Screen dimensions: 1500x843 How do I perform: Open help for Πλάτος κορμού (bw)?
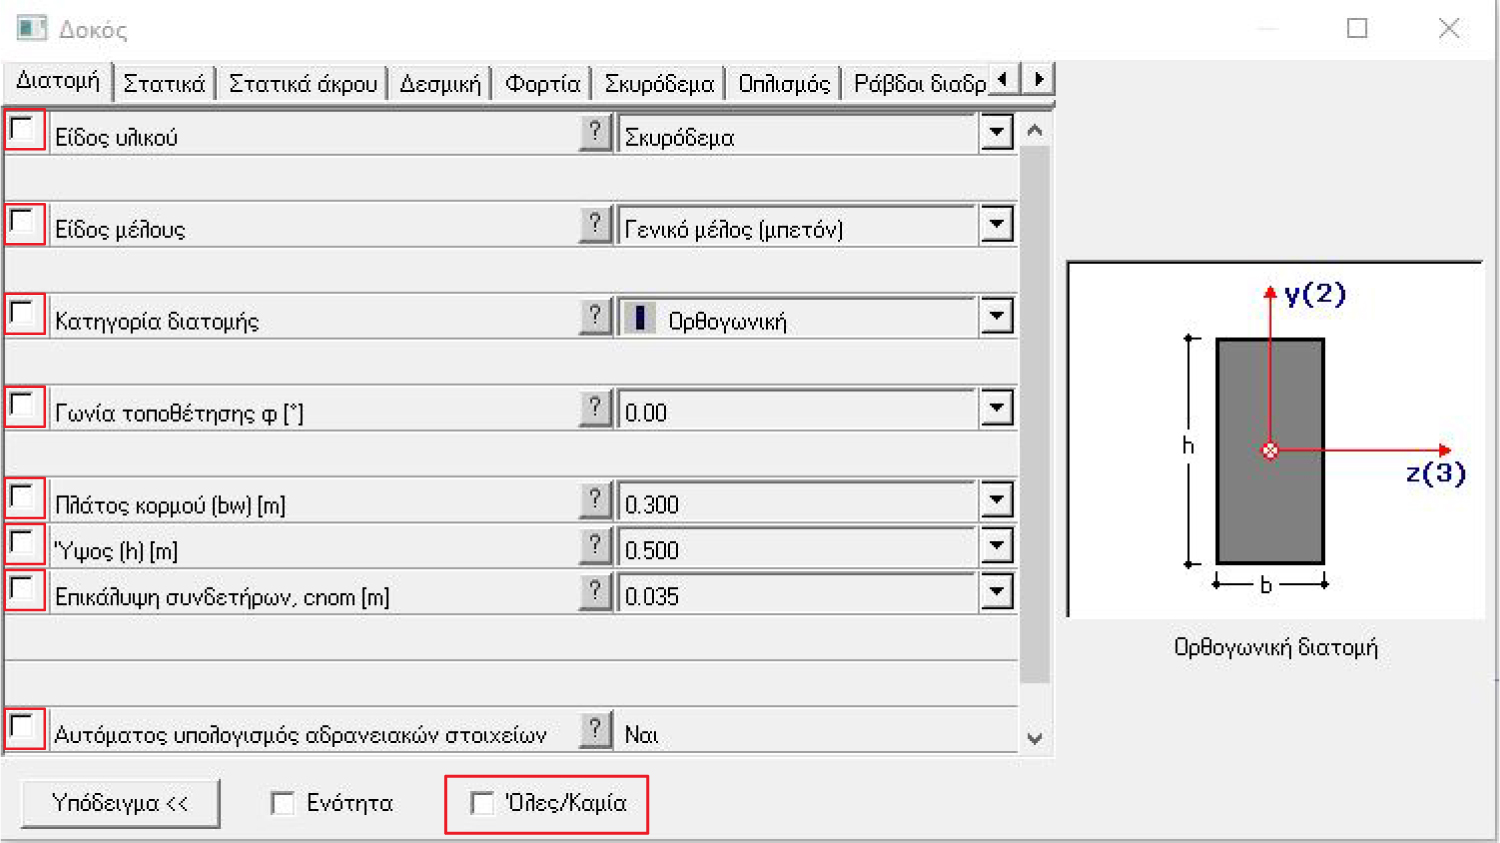596,499
